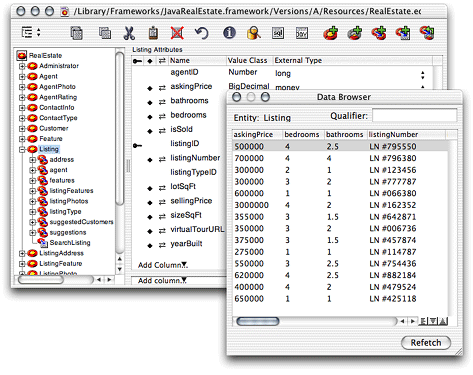Click the Administrator entity icon
This screenshot has height=375, width=473.
click(32, 66)
